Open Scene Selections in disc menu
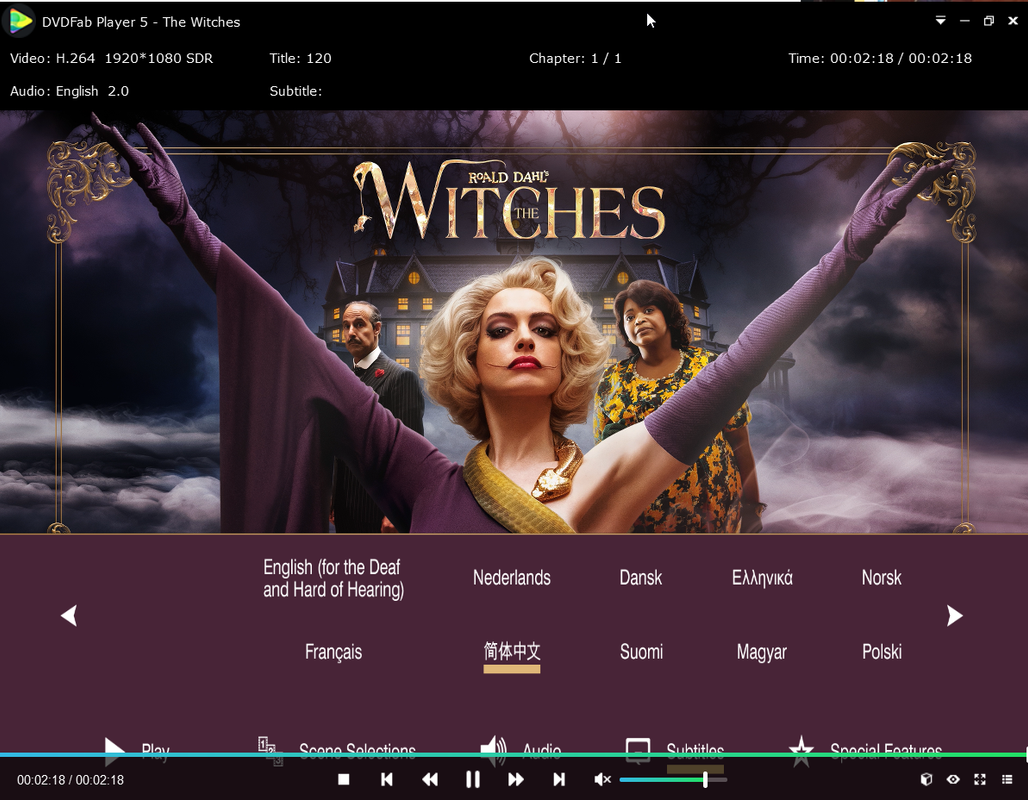Viewport: 1028px width, 800px height. point(337,749)
